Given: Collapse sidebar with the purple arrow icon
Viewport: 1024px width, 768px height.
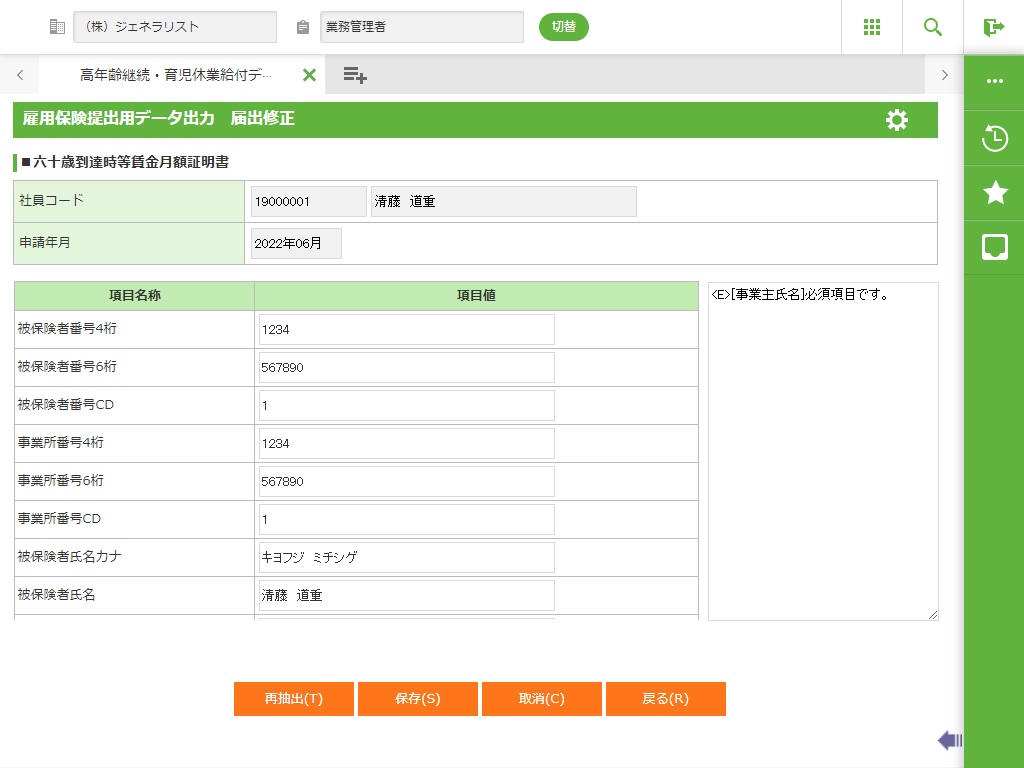Looking at the screenshot, I should (949, 740).
